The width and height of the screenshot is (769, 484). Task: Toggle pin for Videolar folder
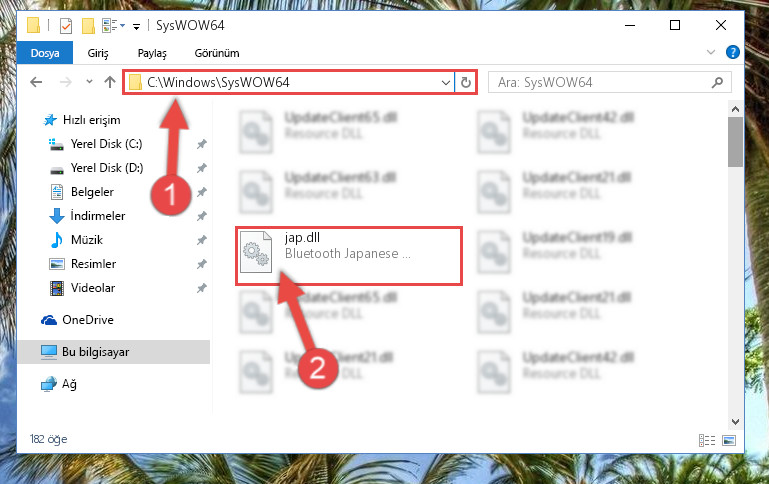(x=202, y=288)
